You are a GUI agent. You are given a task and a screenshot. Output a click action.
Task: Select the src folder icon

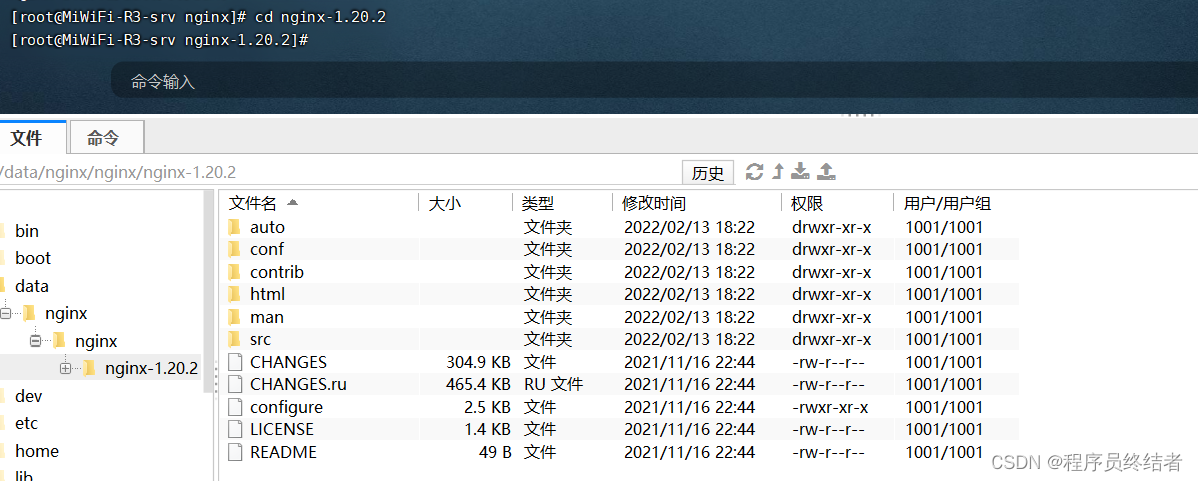(x=235, y=339)
